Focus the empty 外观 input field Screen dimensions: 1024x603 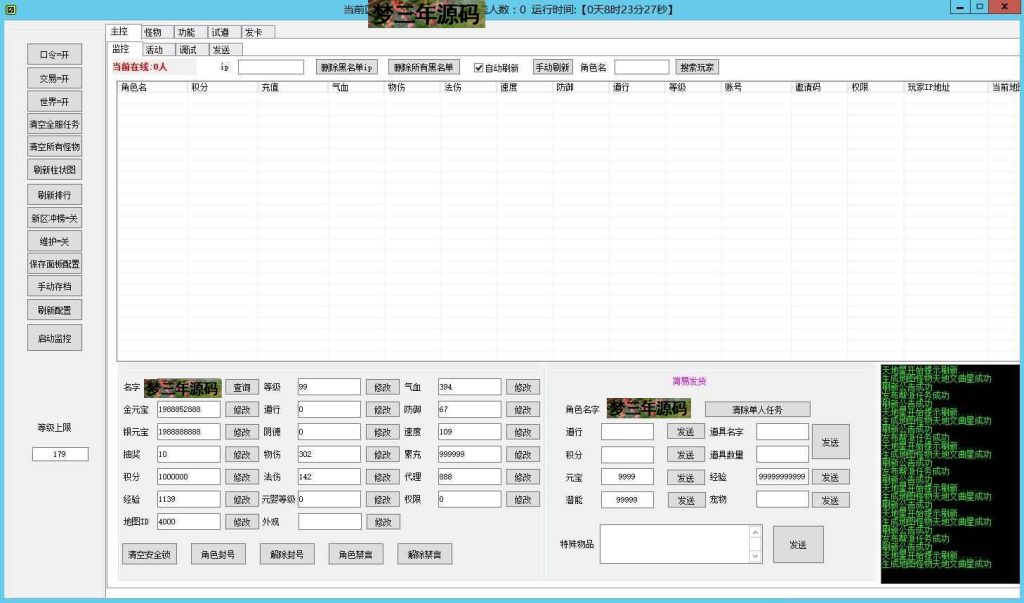[330, 521]
